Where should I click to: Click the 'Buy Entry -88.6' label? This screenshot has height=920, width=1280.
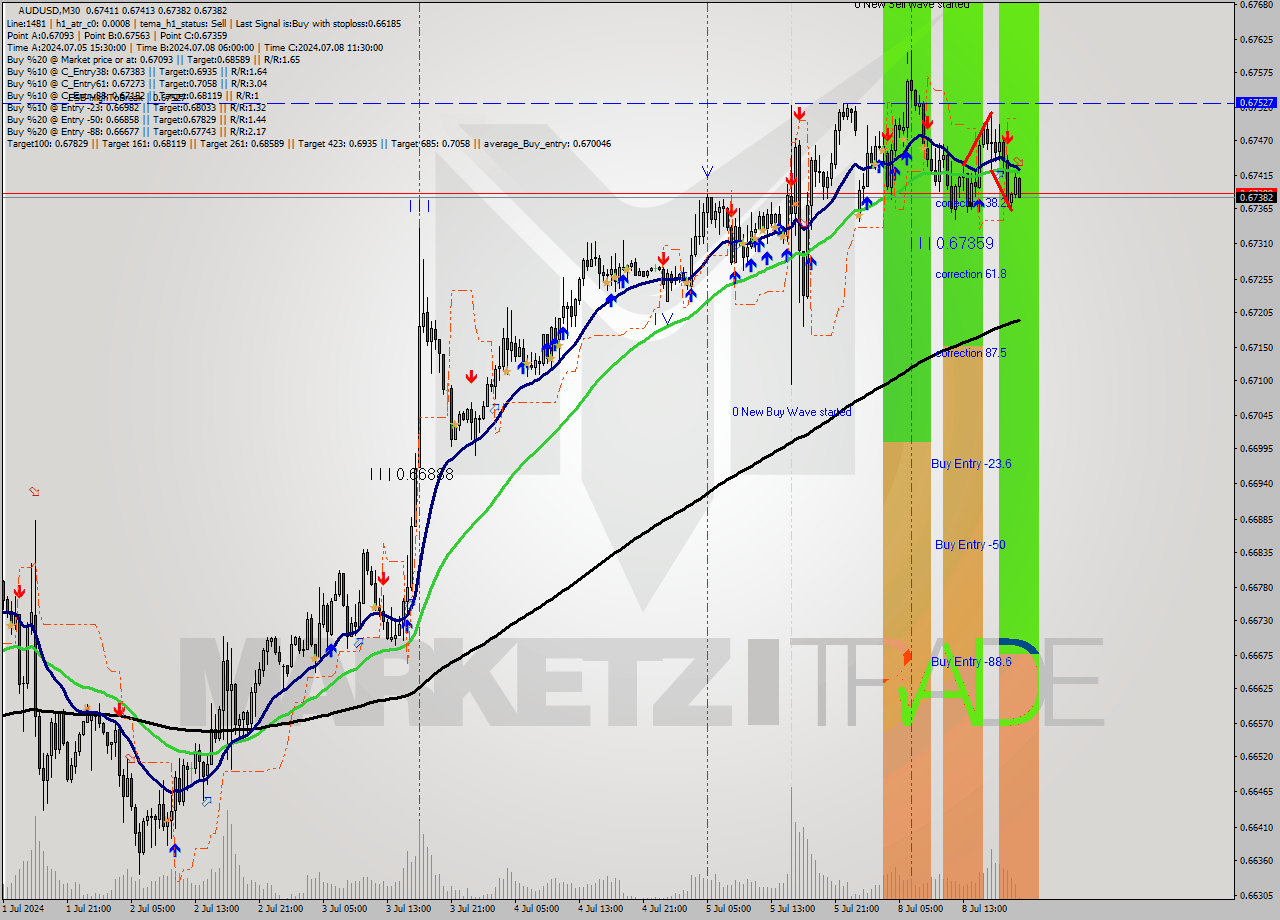[x=971, y=662]
